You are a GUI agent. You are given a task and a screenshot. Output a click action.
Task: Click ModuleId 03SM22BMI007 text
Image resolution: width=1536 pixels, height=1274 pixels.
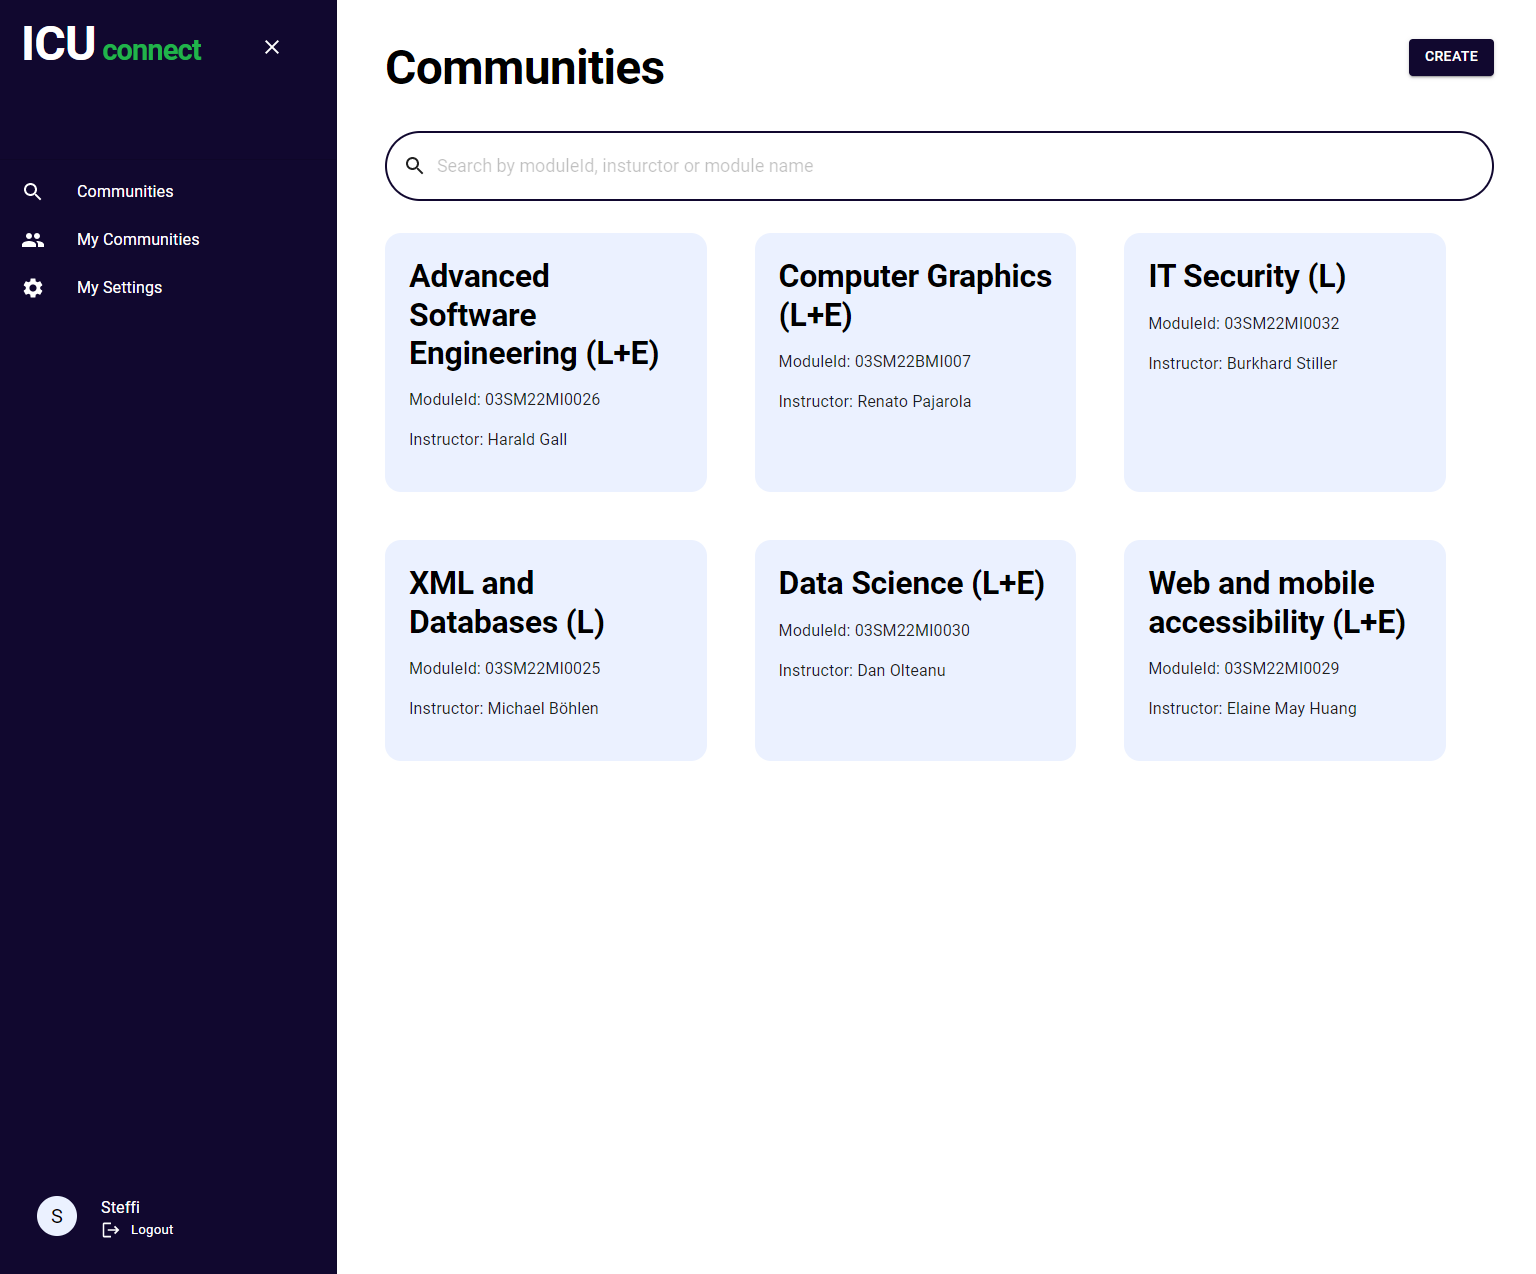[x=875, y=361]
